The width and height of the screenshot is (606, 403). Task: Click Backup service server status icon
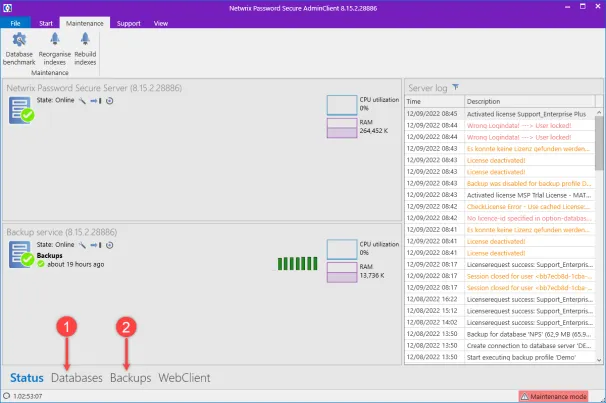21,255
